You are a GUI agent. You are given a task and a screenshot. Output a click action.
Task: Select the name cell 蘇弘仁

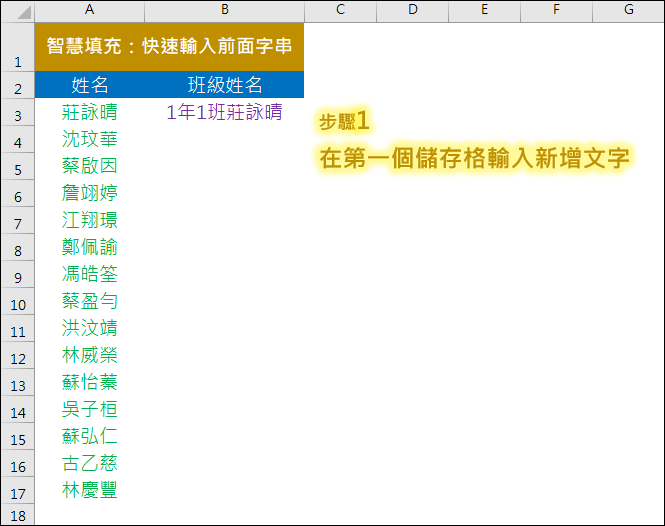pyautogui.click(x=89, y=436)
